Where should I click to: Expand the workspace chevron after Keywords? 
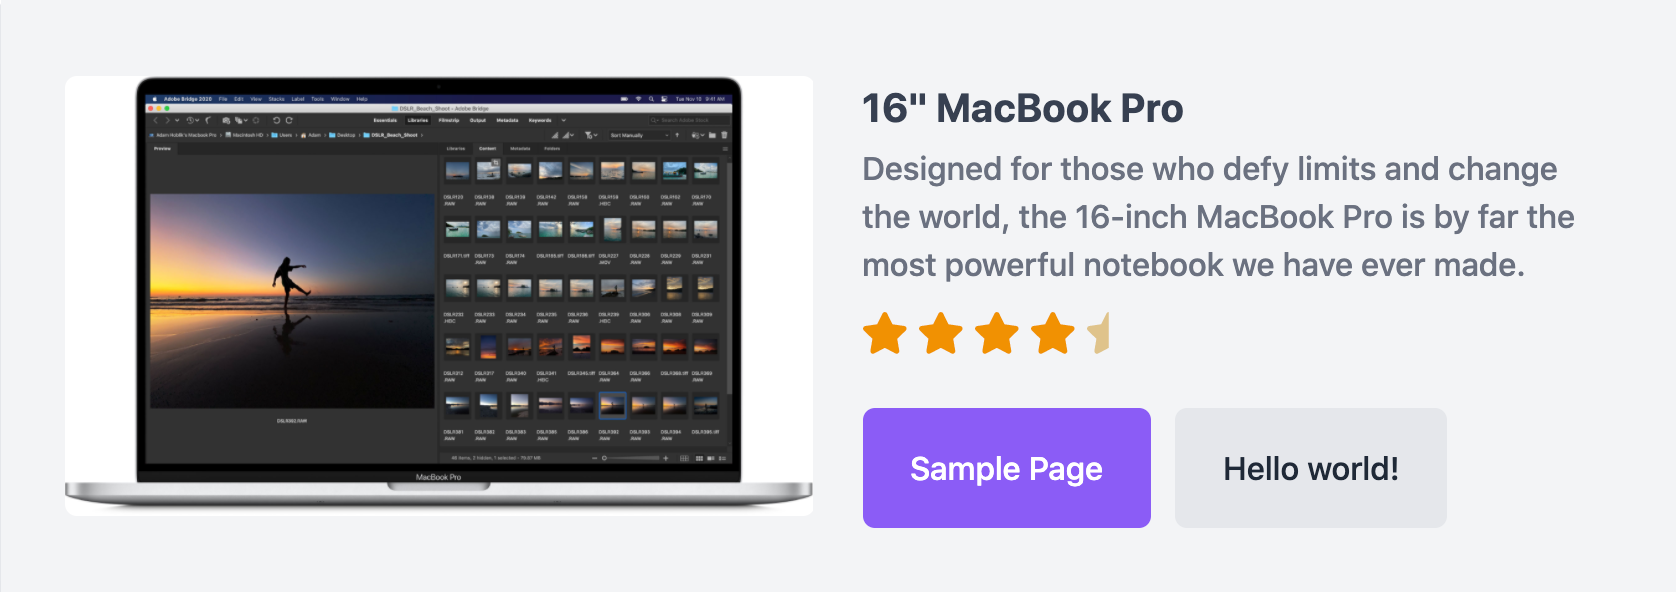564,120
